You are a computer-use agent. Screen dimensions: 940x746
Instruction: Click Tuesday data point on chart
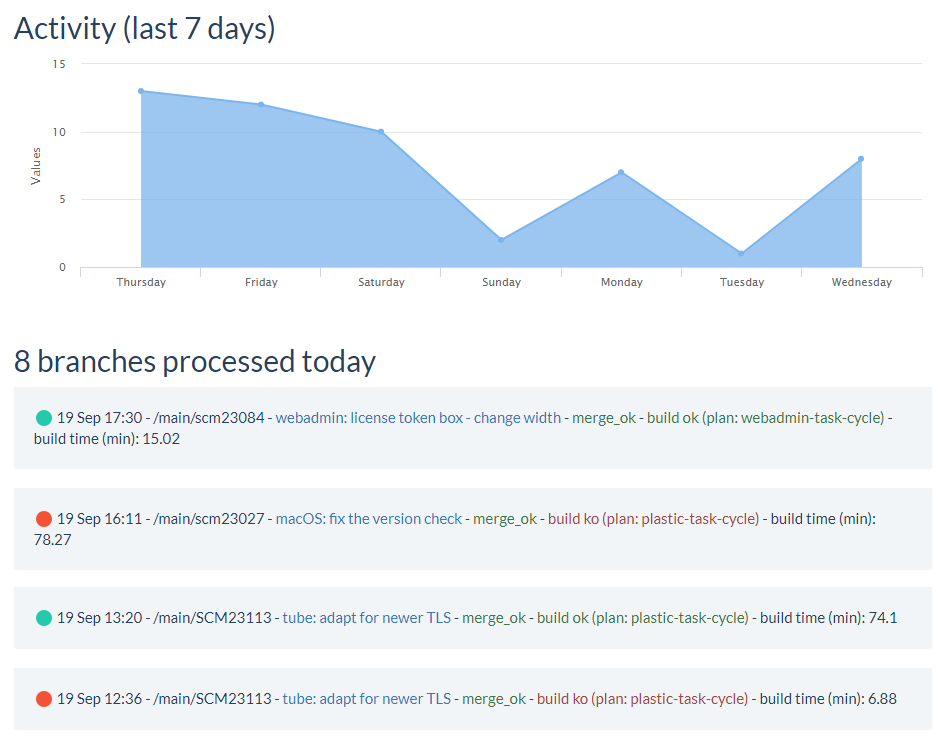[742, 254]
